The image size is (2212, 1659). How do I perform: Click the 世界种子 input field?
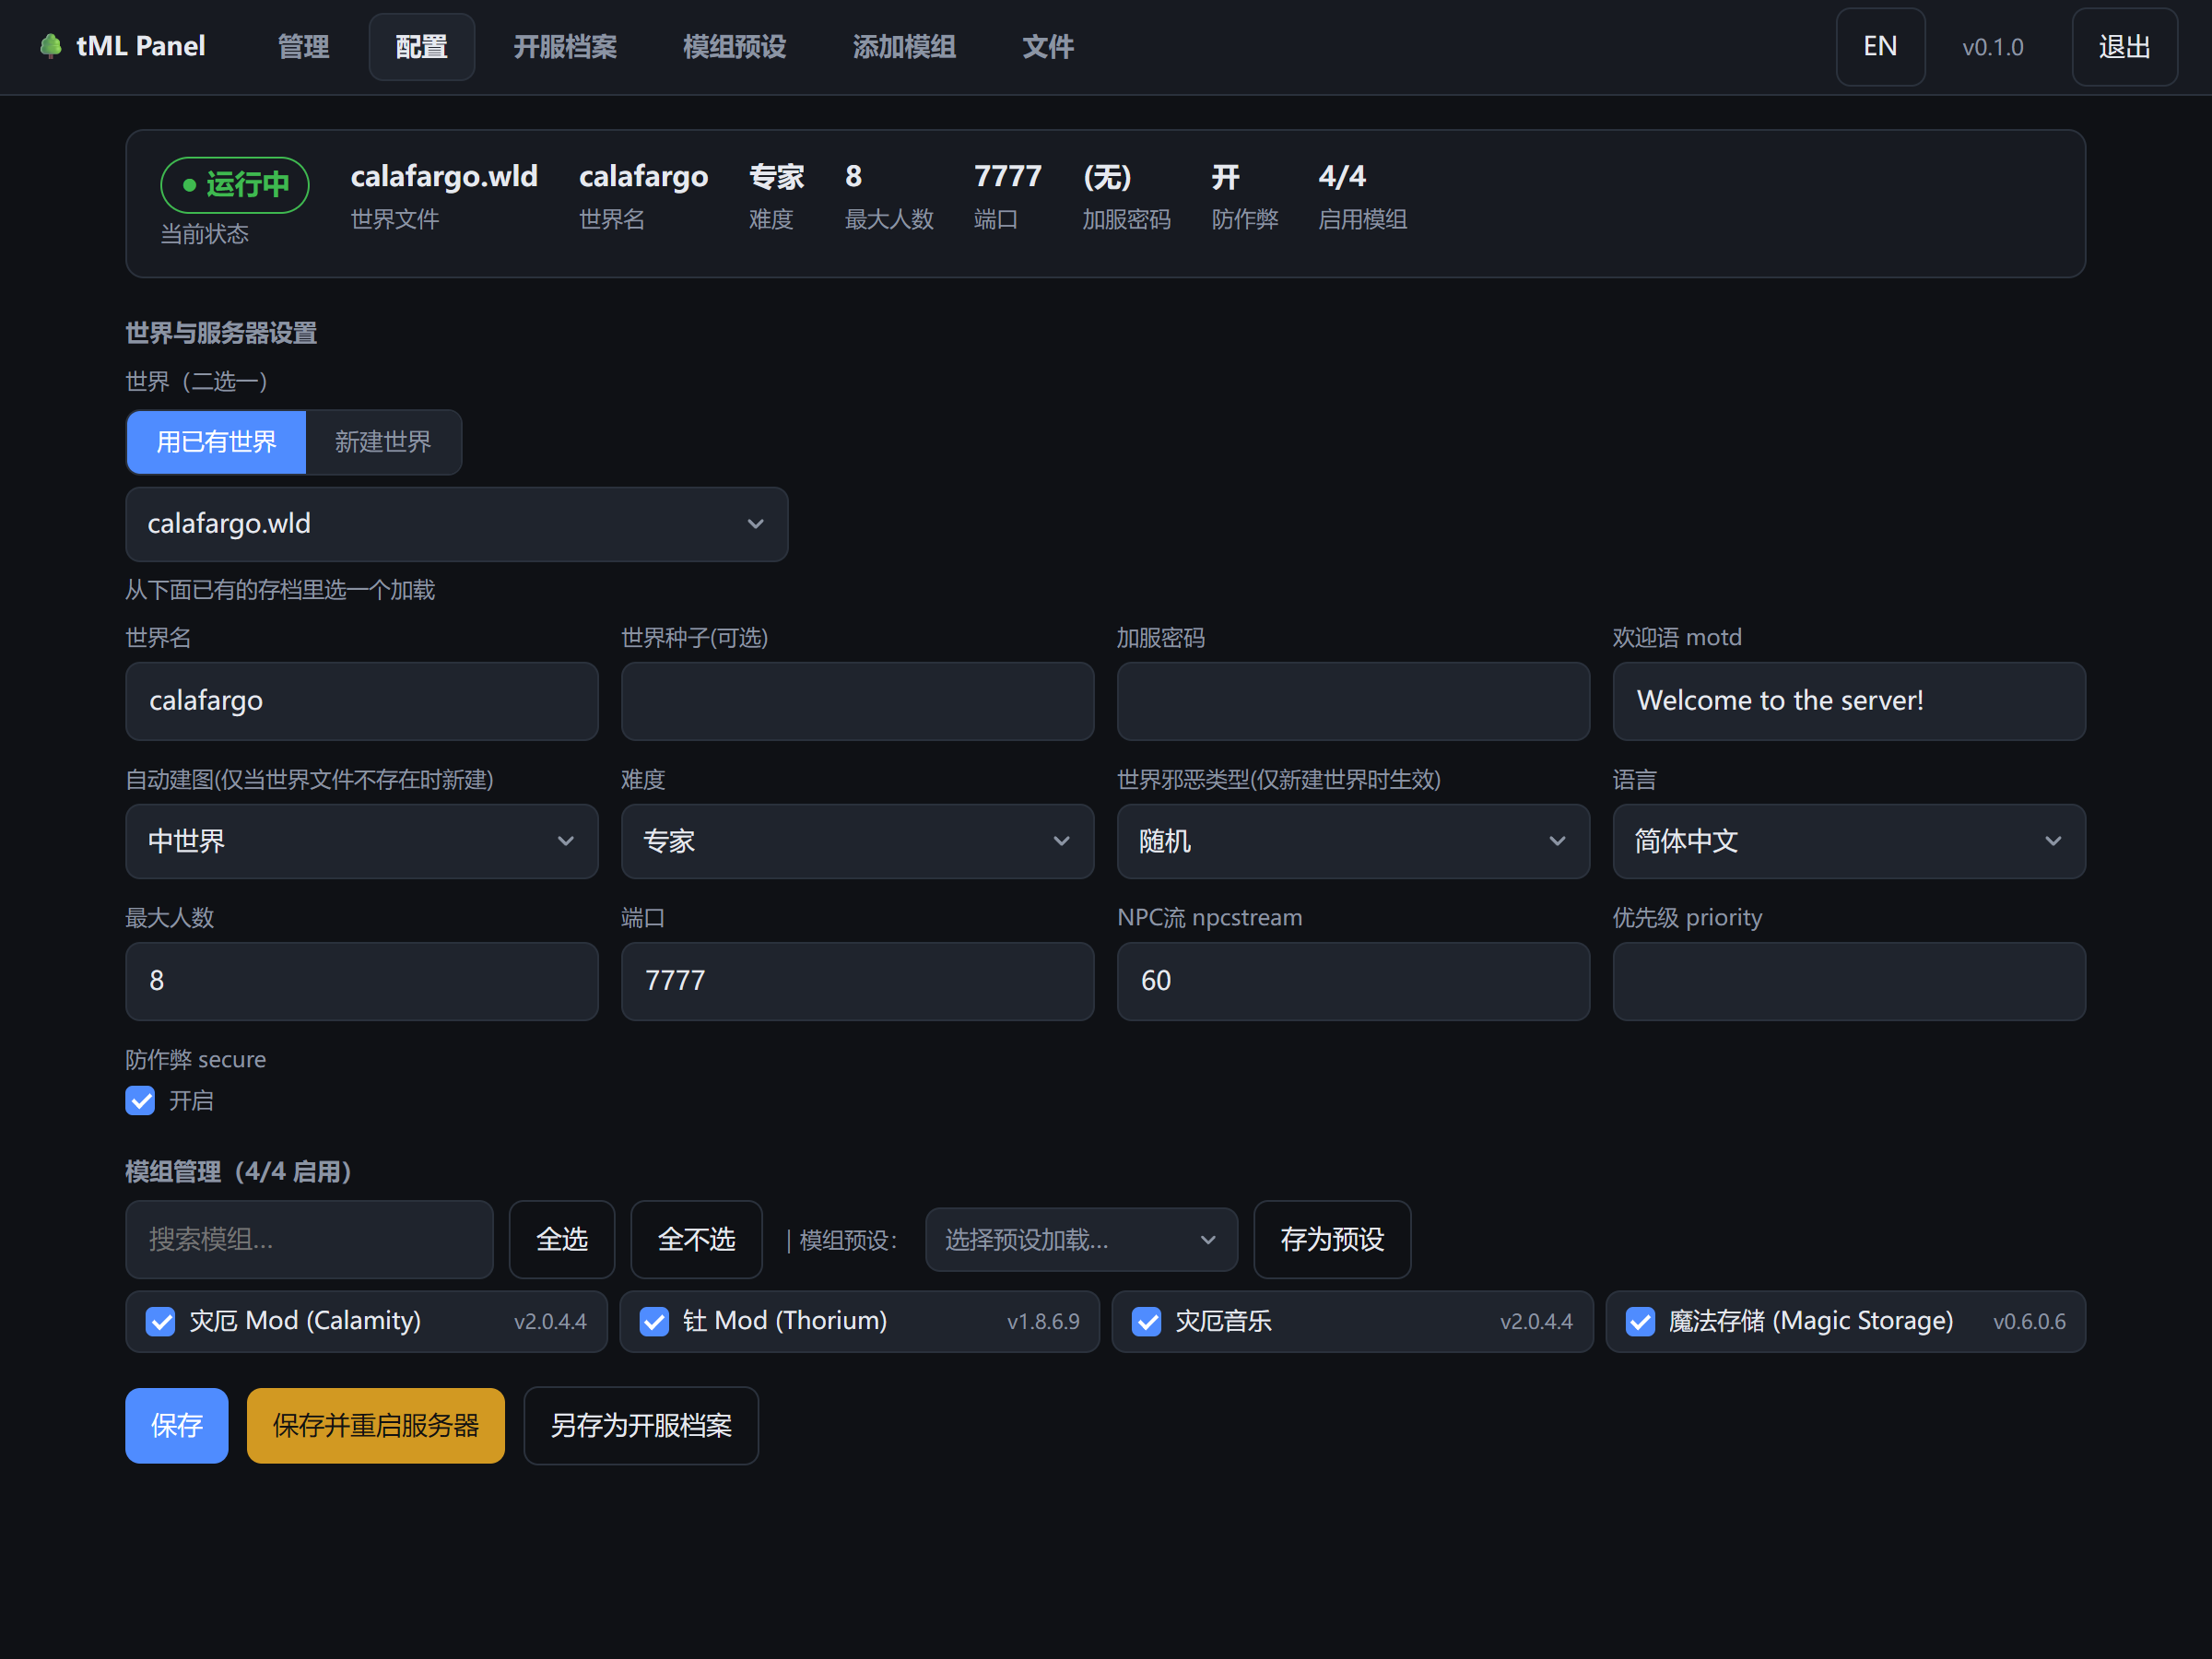click(857, 701)
